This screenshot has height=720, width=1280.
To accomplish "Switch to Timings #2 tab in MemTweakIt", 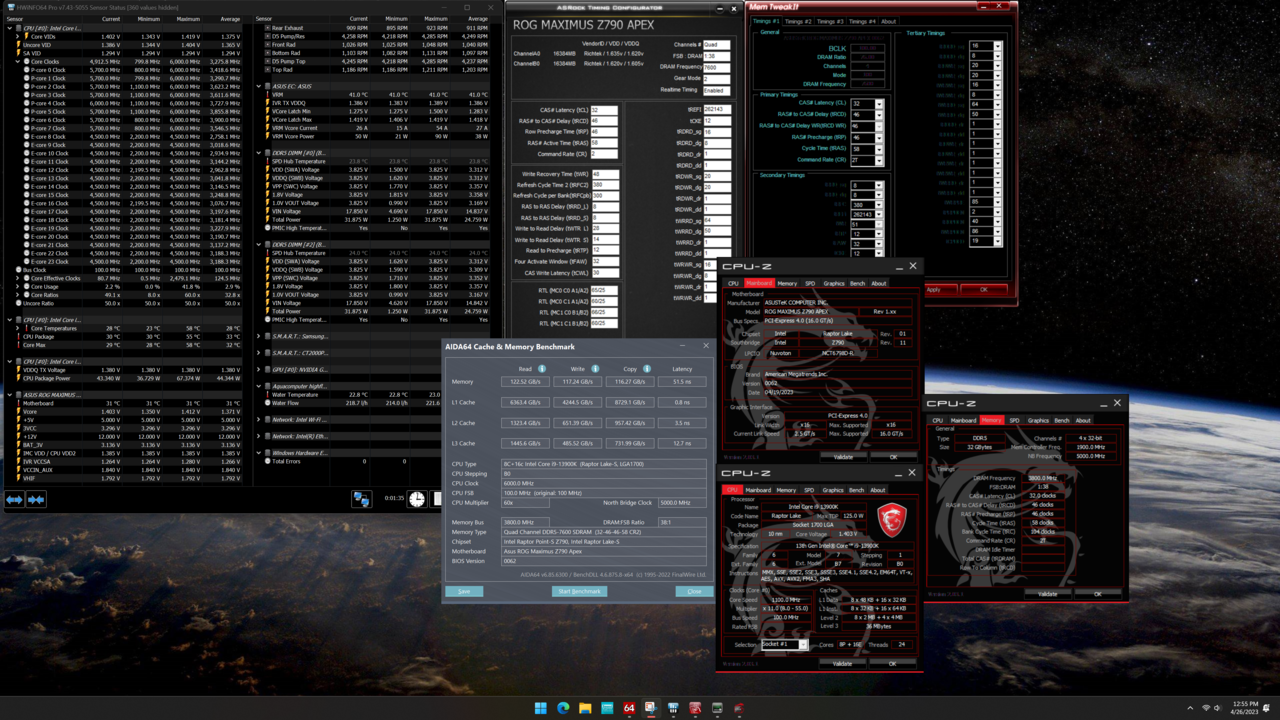I will [798, 21].
